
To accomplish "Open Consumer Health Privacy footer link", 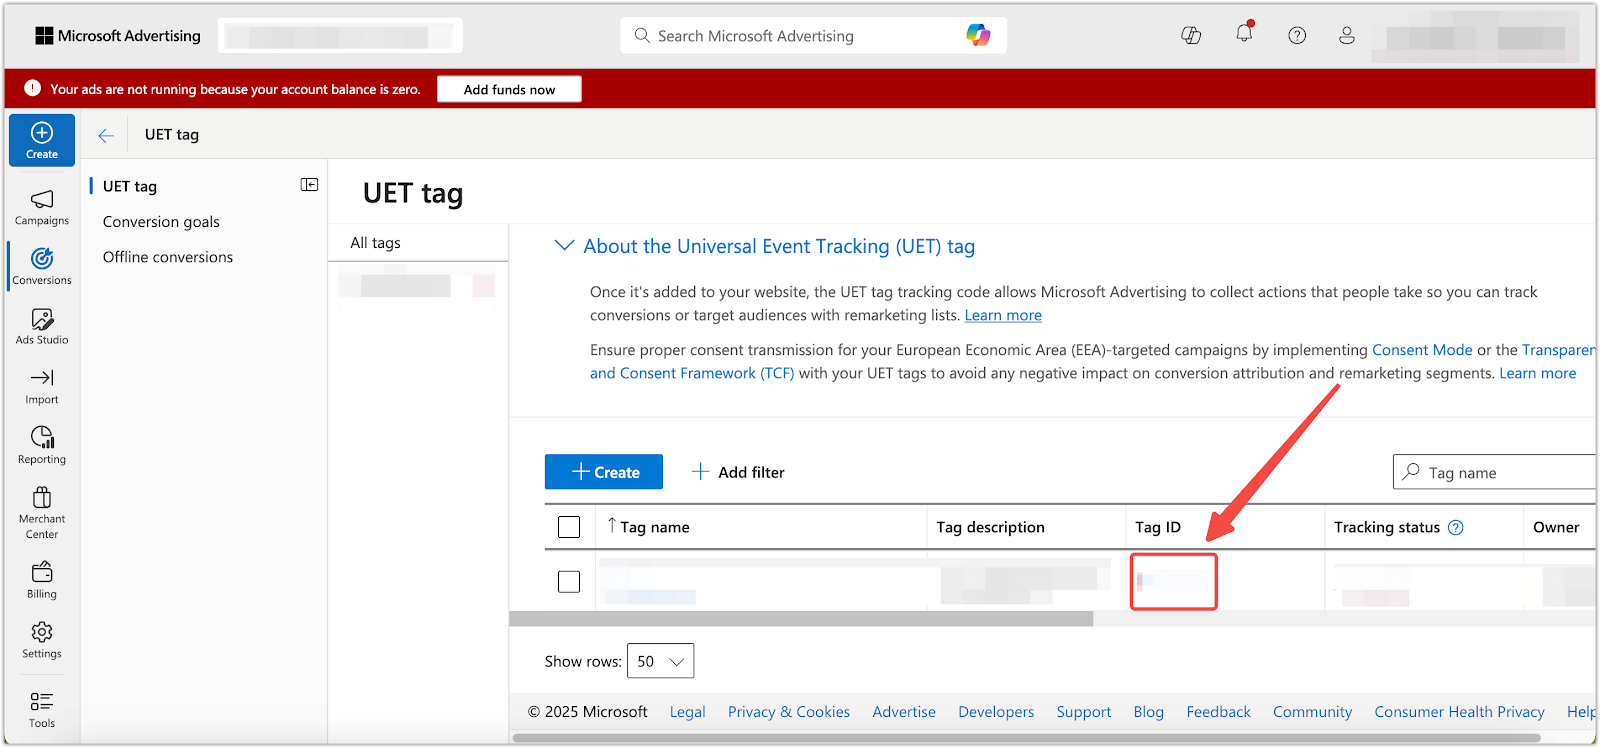I will coord(1459,712).
